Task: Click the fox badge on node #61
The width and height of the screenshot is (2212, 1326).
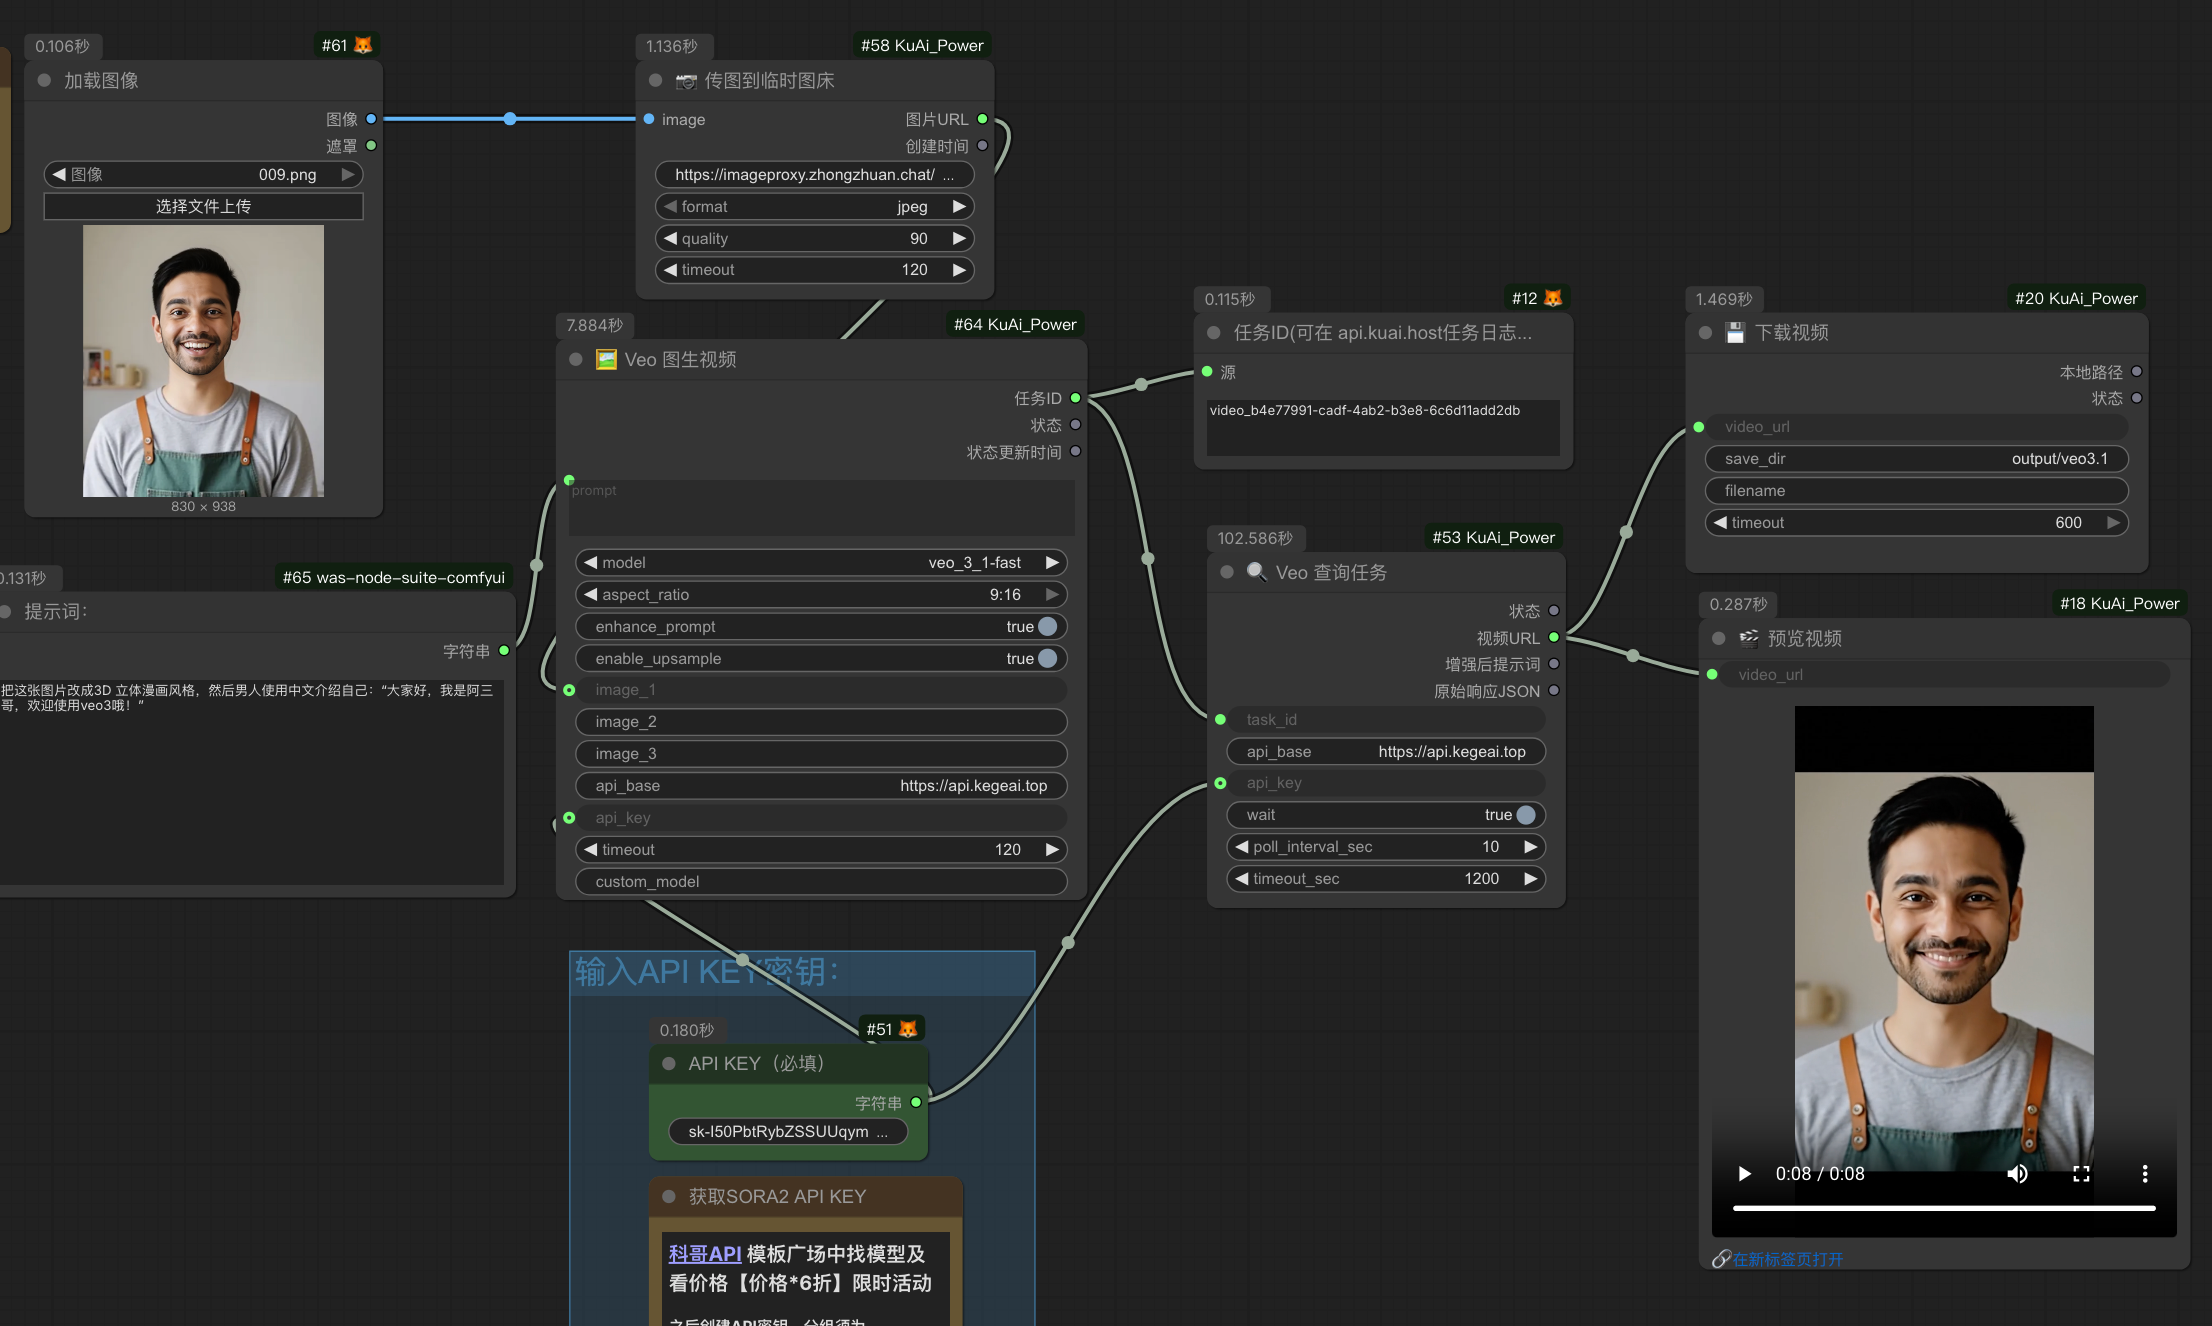Action: [x=363, y=45]
